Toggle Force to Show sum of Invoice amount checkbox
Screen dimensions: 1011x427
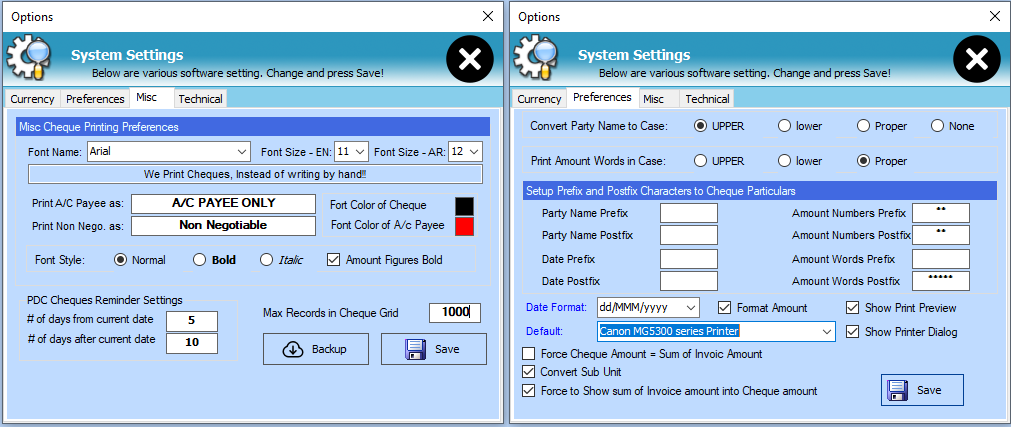529,391
